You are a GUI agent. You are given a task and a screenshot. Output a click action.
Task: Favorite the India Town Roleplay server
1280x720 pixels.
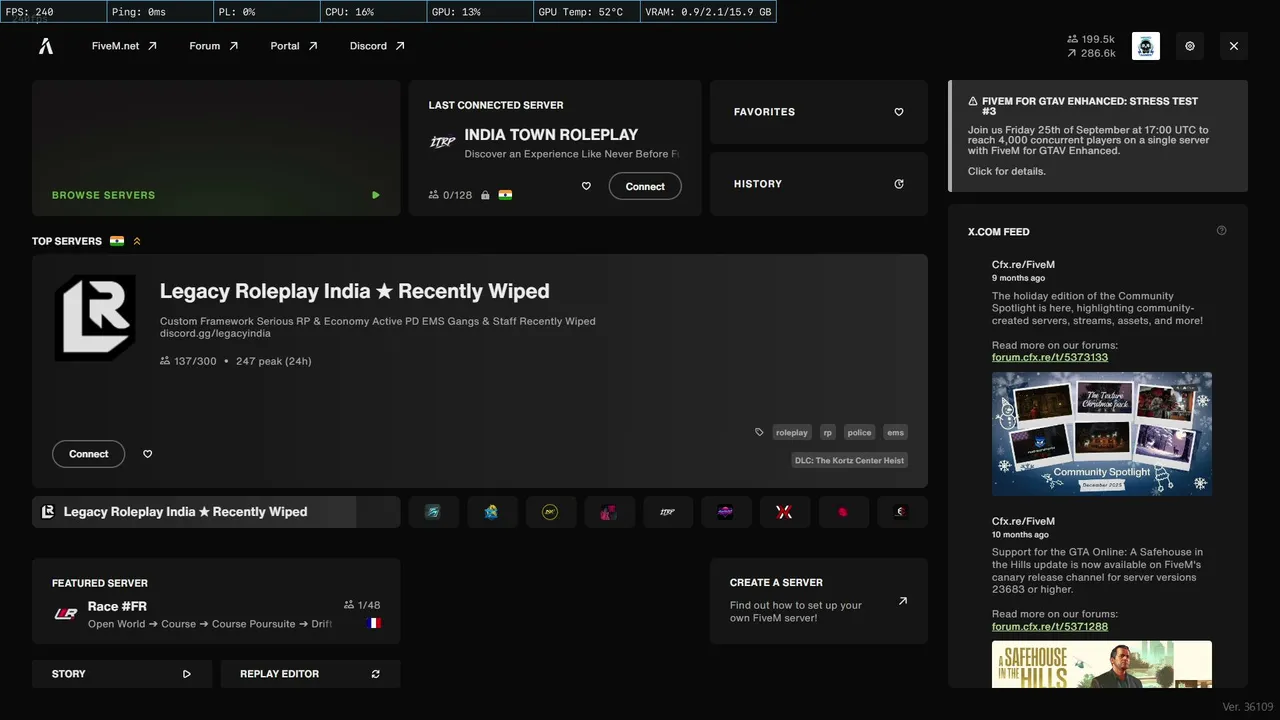[586, 186]
